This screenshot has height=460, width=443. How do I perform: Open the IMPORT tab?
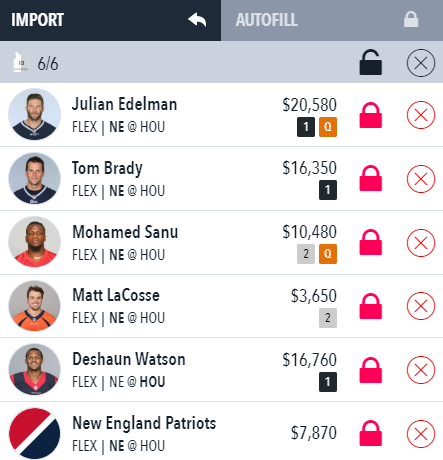click(110, 20)
